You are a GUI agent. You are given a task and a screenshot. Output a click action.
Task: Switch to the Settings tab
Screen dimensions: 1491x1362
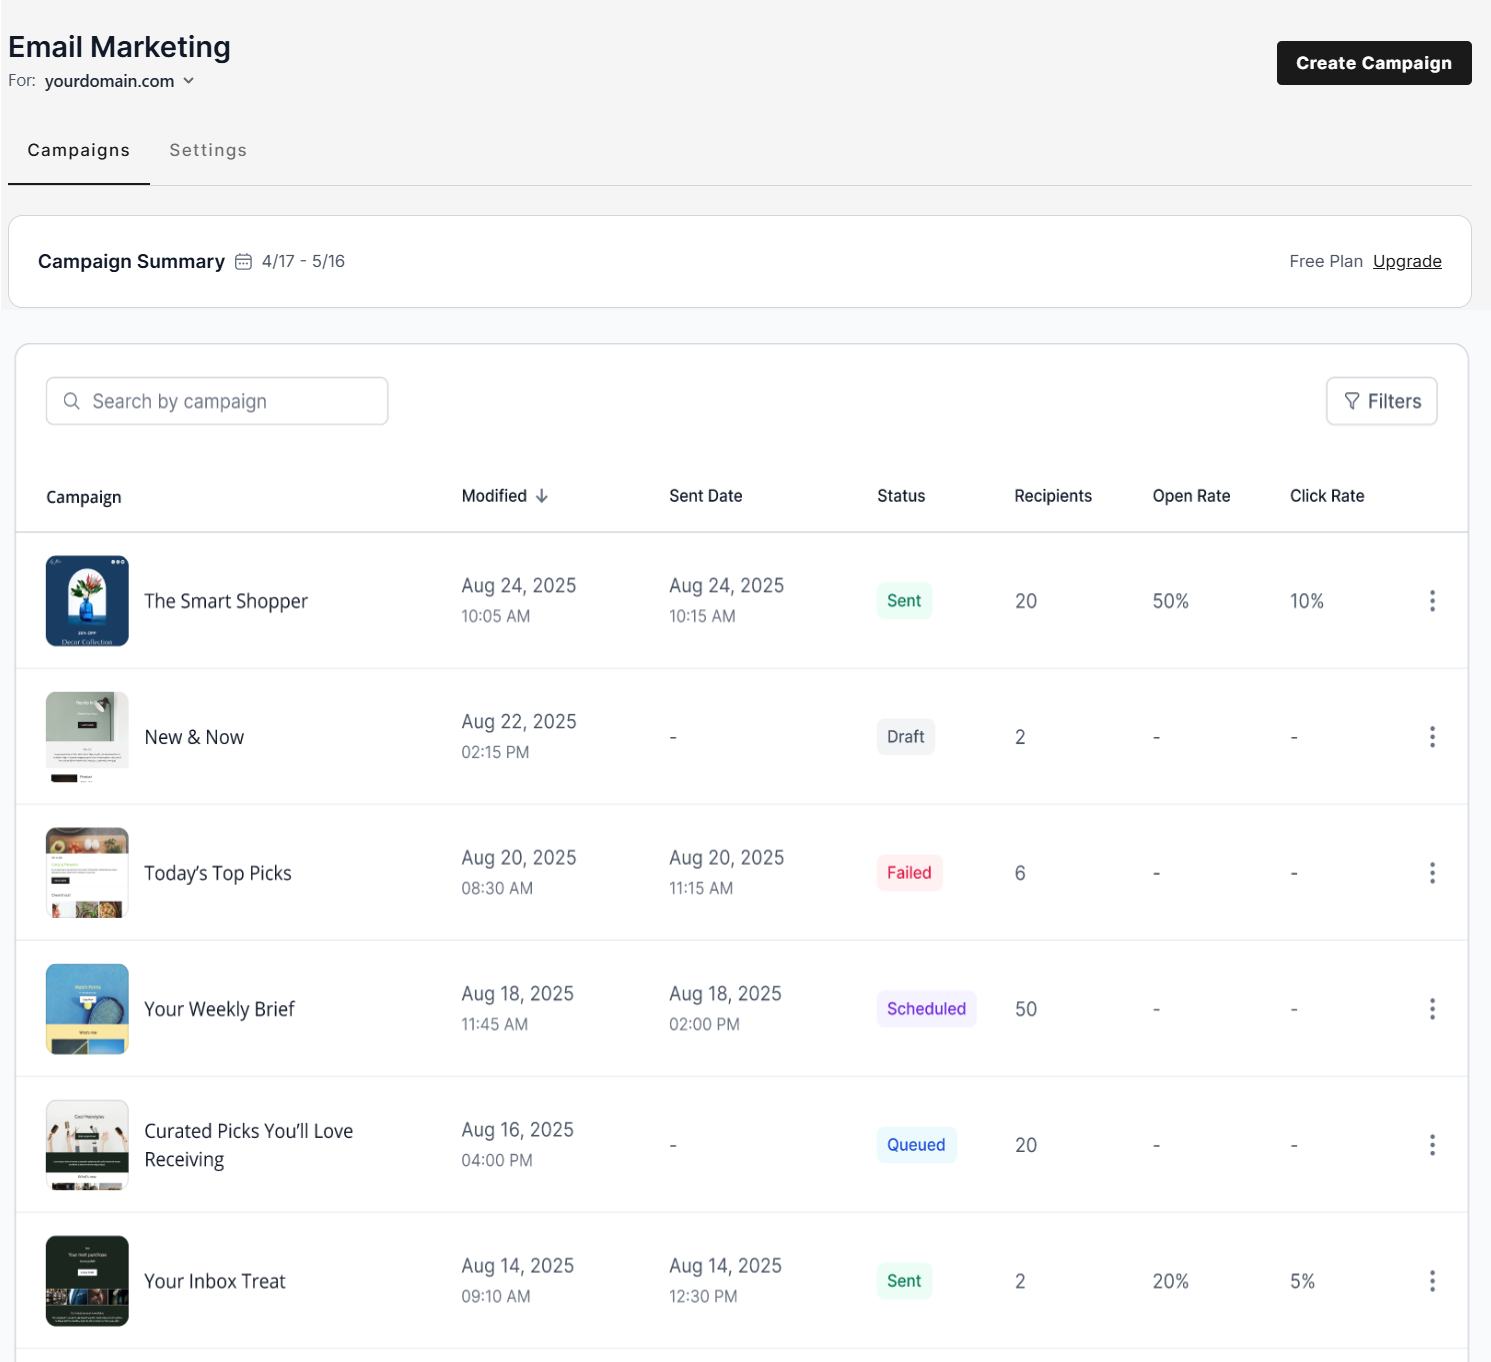[208, 150]
